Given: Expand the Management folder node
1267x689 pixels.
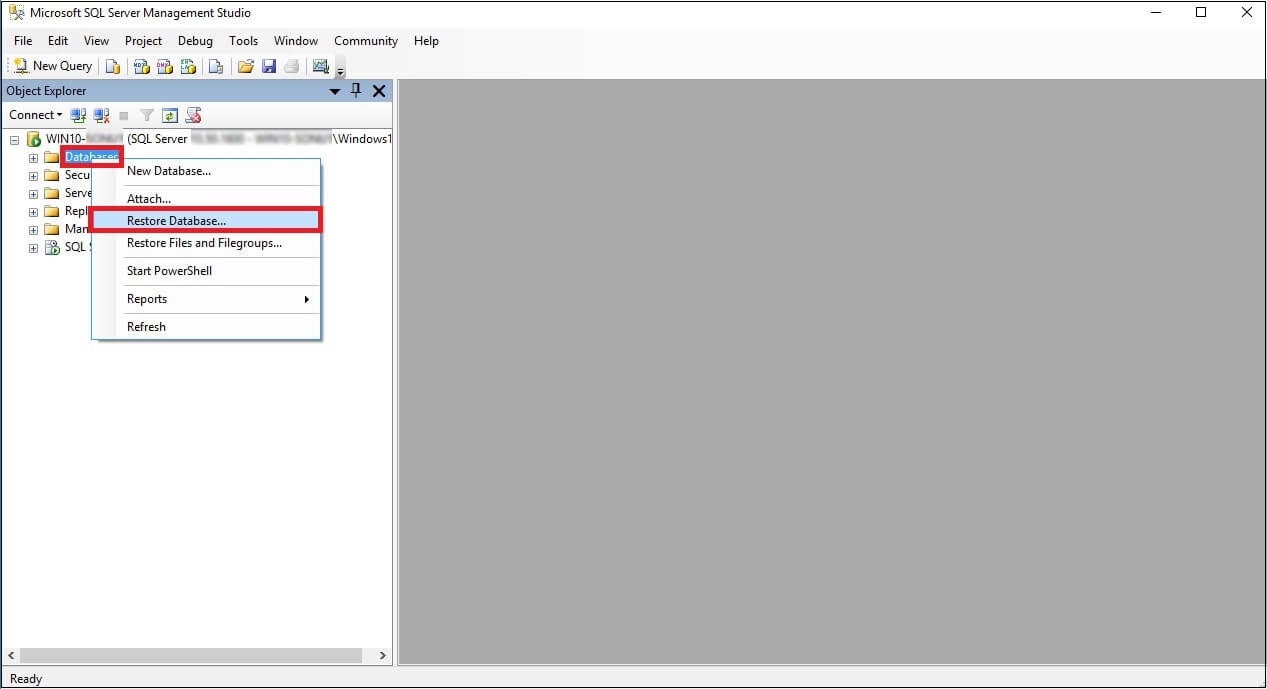Looking at the screenshot, I should 33,230.
